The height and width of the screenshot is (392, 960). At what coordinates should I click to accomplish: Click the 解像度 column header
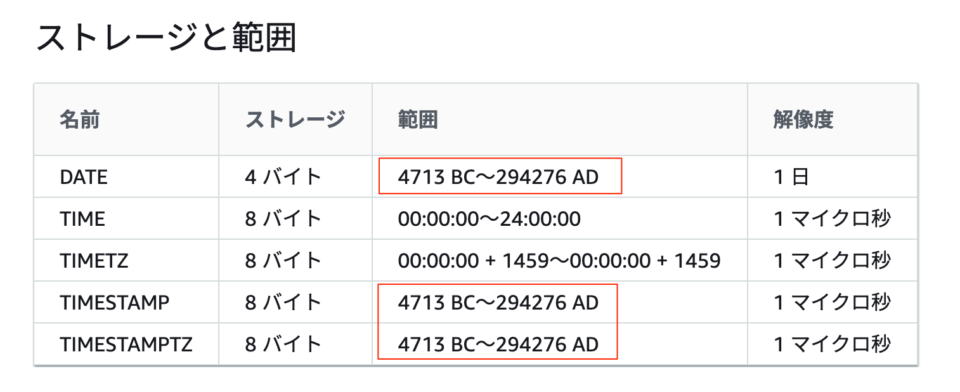[x=803, y=120]
